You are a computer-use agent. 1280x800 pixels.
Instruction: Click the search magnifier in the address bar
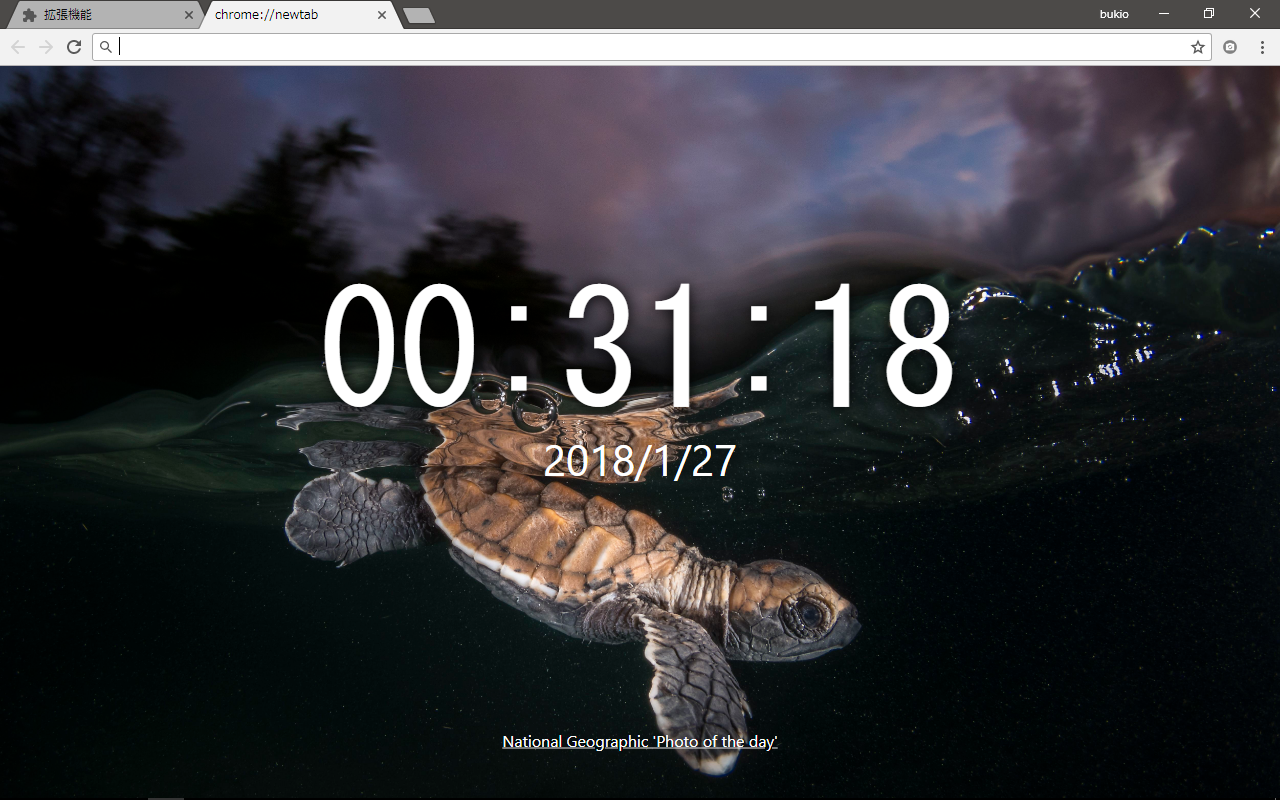[106, 46]
